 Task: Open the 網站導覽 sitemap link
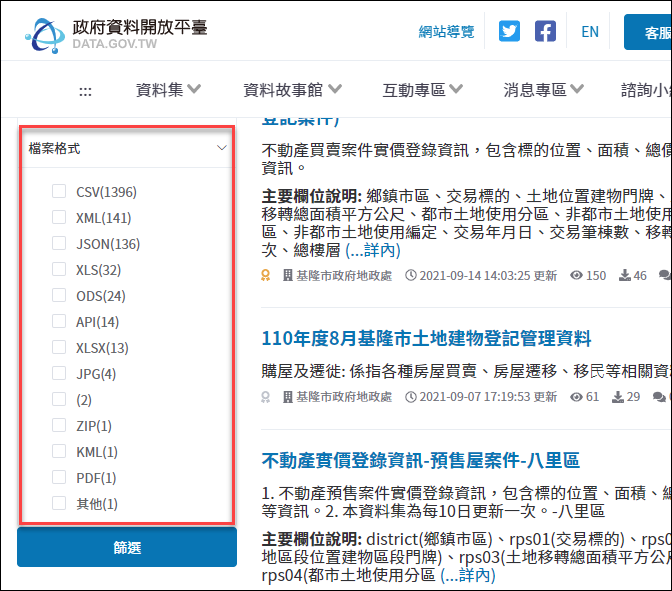tap(446, 32)
